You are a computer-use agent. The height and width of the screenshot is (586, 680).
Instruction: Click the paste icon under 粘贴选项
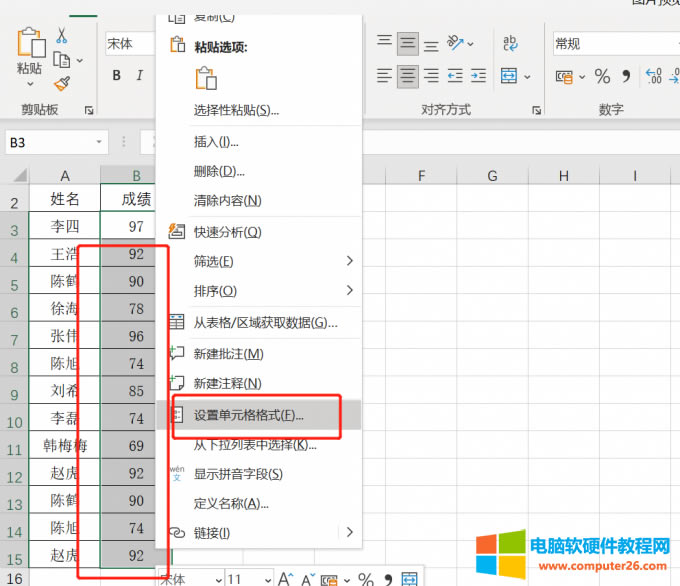(x=206, y=79)
